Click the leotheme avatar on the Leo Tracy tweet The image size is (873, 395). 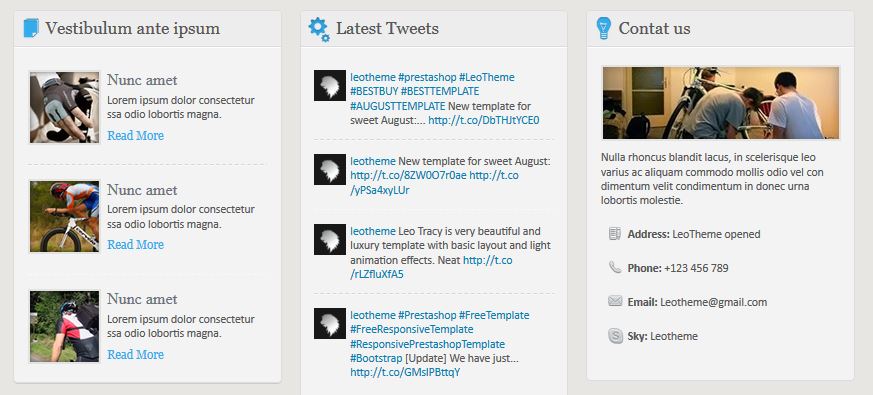click(330, 240)
